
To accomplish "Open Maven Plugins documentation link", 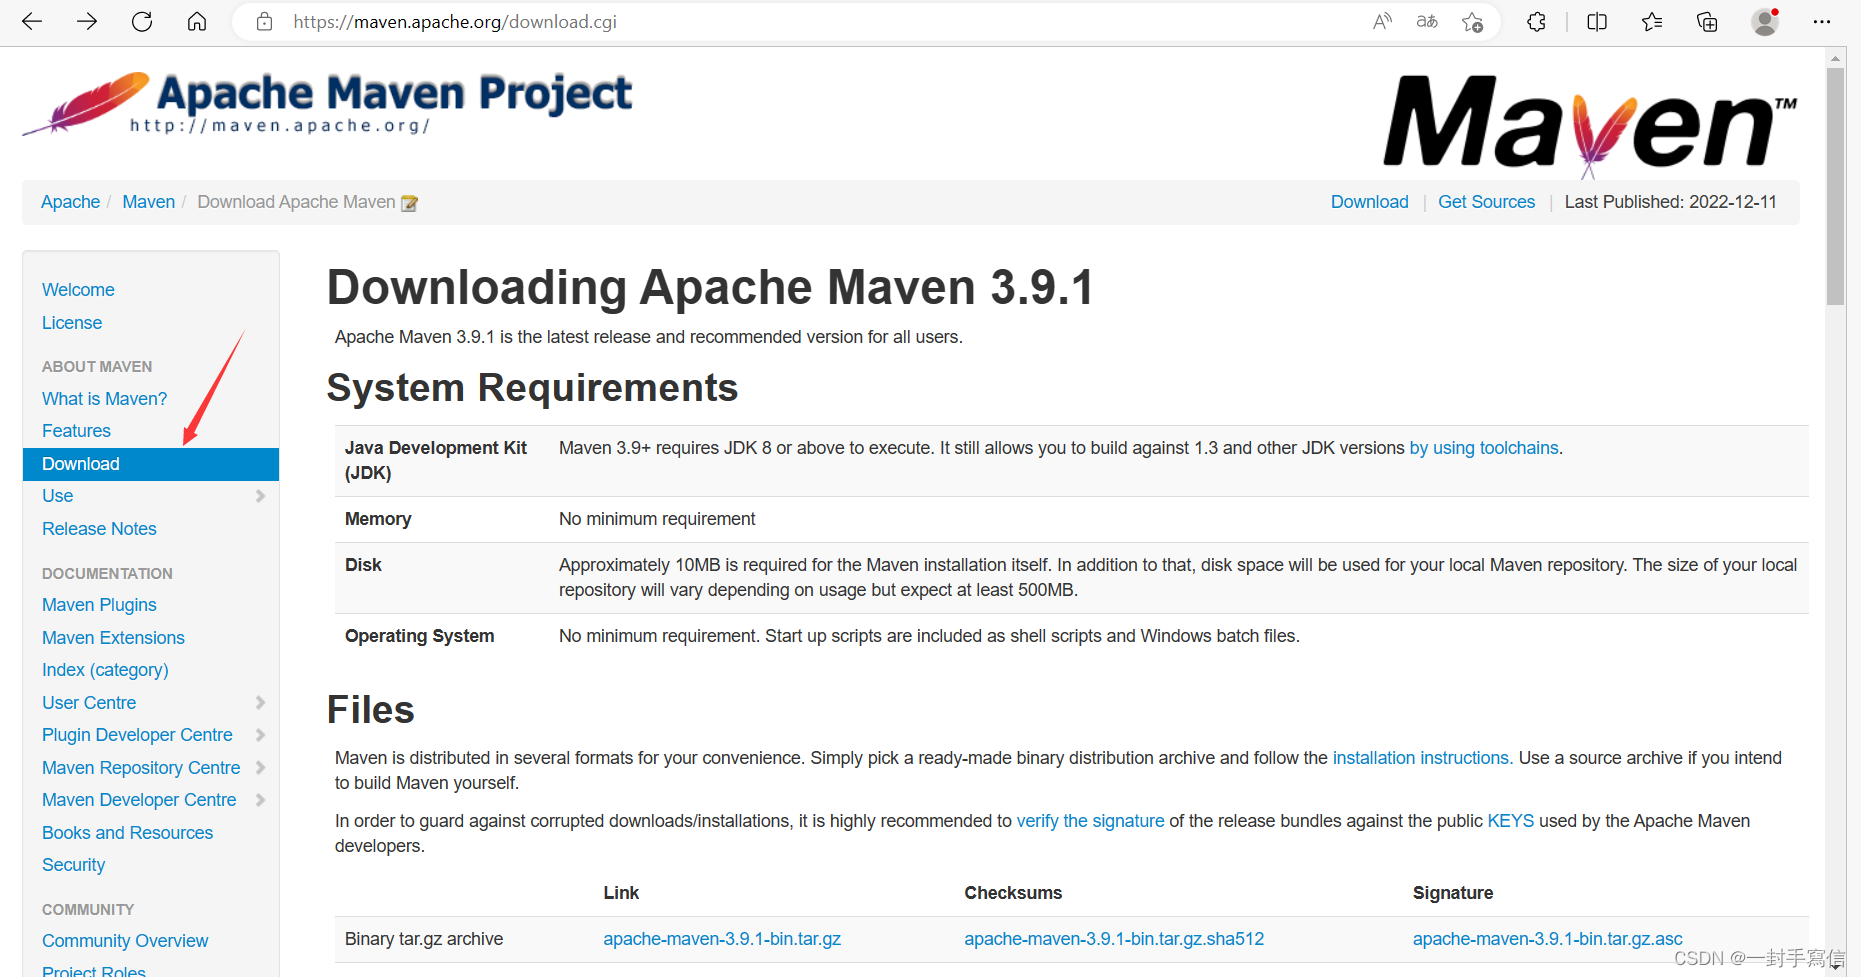I will coord(99,605).
